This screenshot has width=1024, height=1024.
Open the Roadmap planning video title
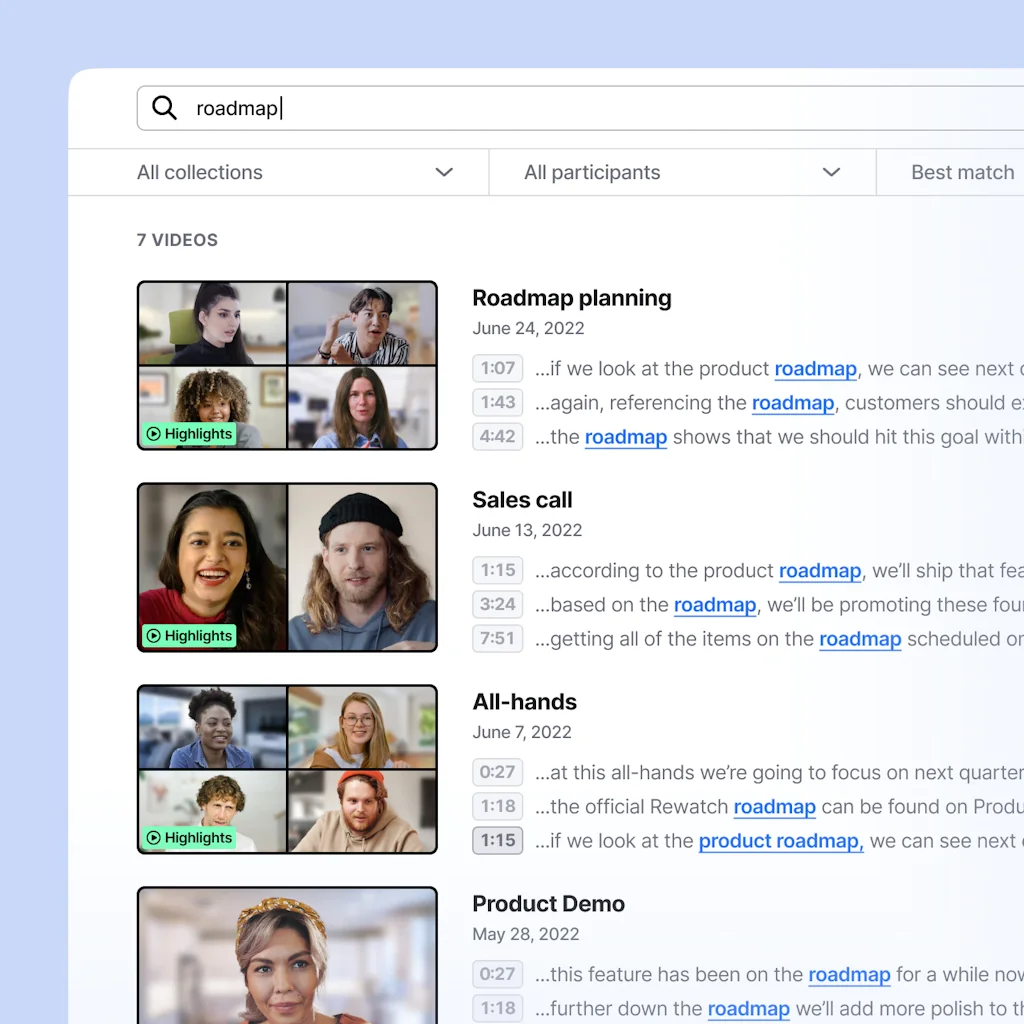tap(571, 298)
